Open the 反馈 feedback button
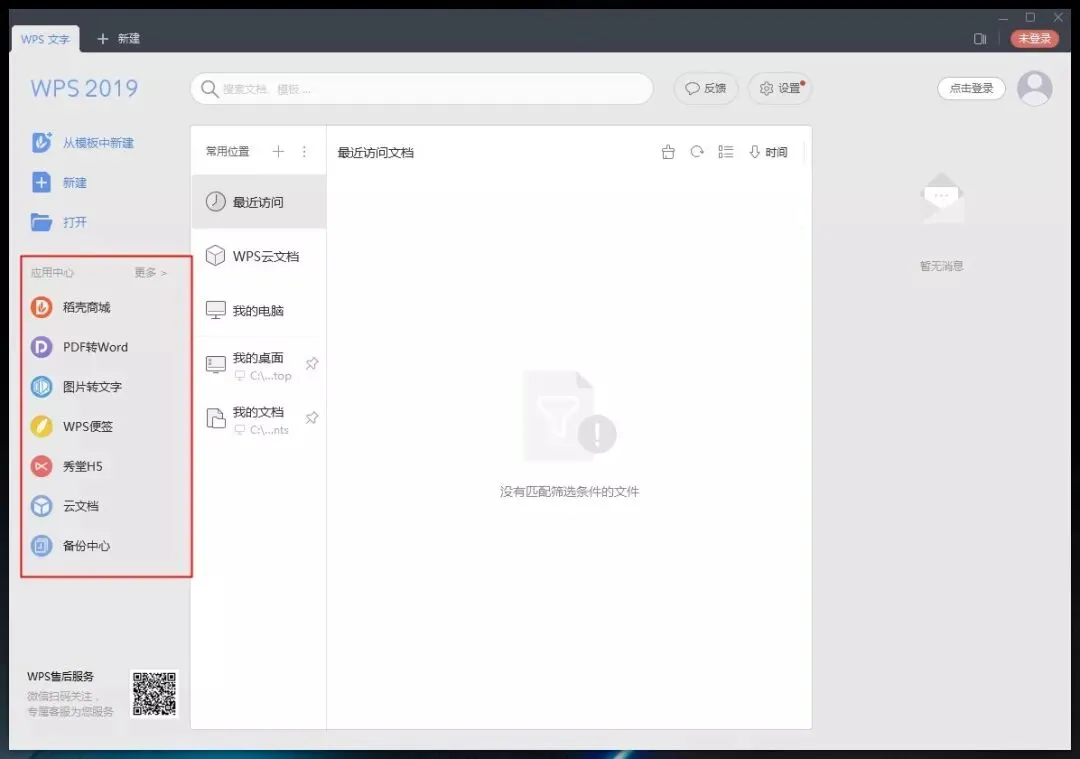Image resolution: width=1080 pixels, height=759 pixels. 705,88
